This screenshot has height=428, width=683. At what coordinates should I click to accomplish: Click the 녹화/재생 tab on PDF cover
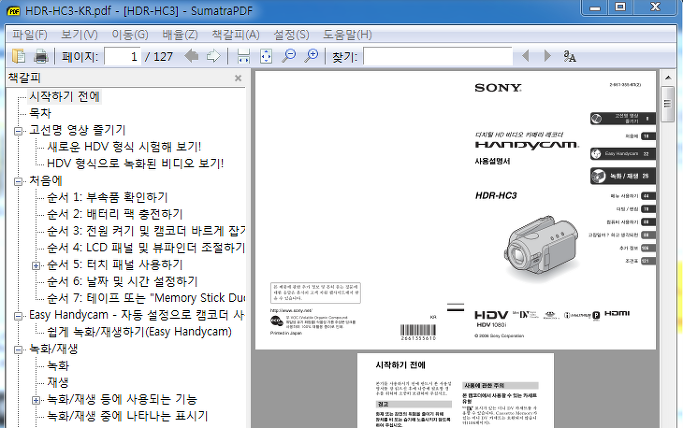click(623, 176)
